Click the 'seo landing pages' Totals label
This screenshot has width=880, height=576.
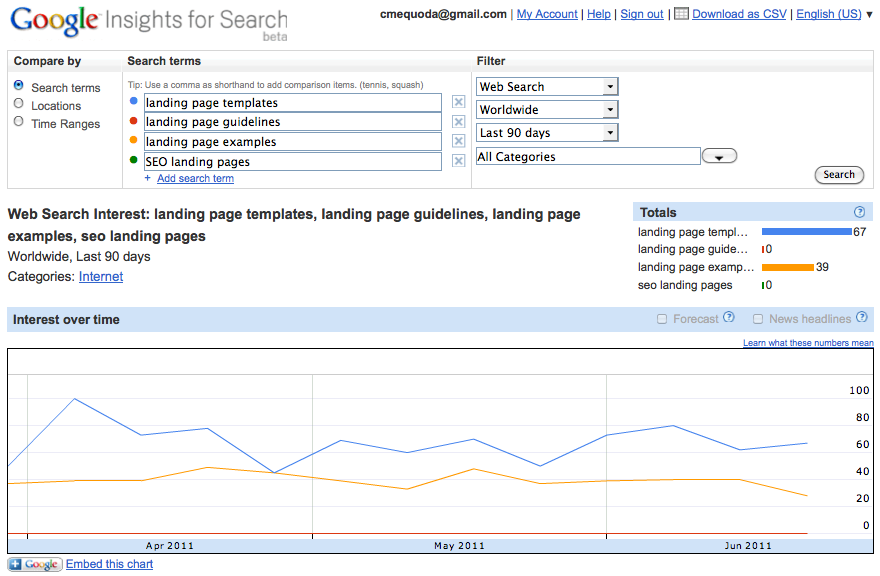tap(685, 285)
